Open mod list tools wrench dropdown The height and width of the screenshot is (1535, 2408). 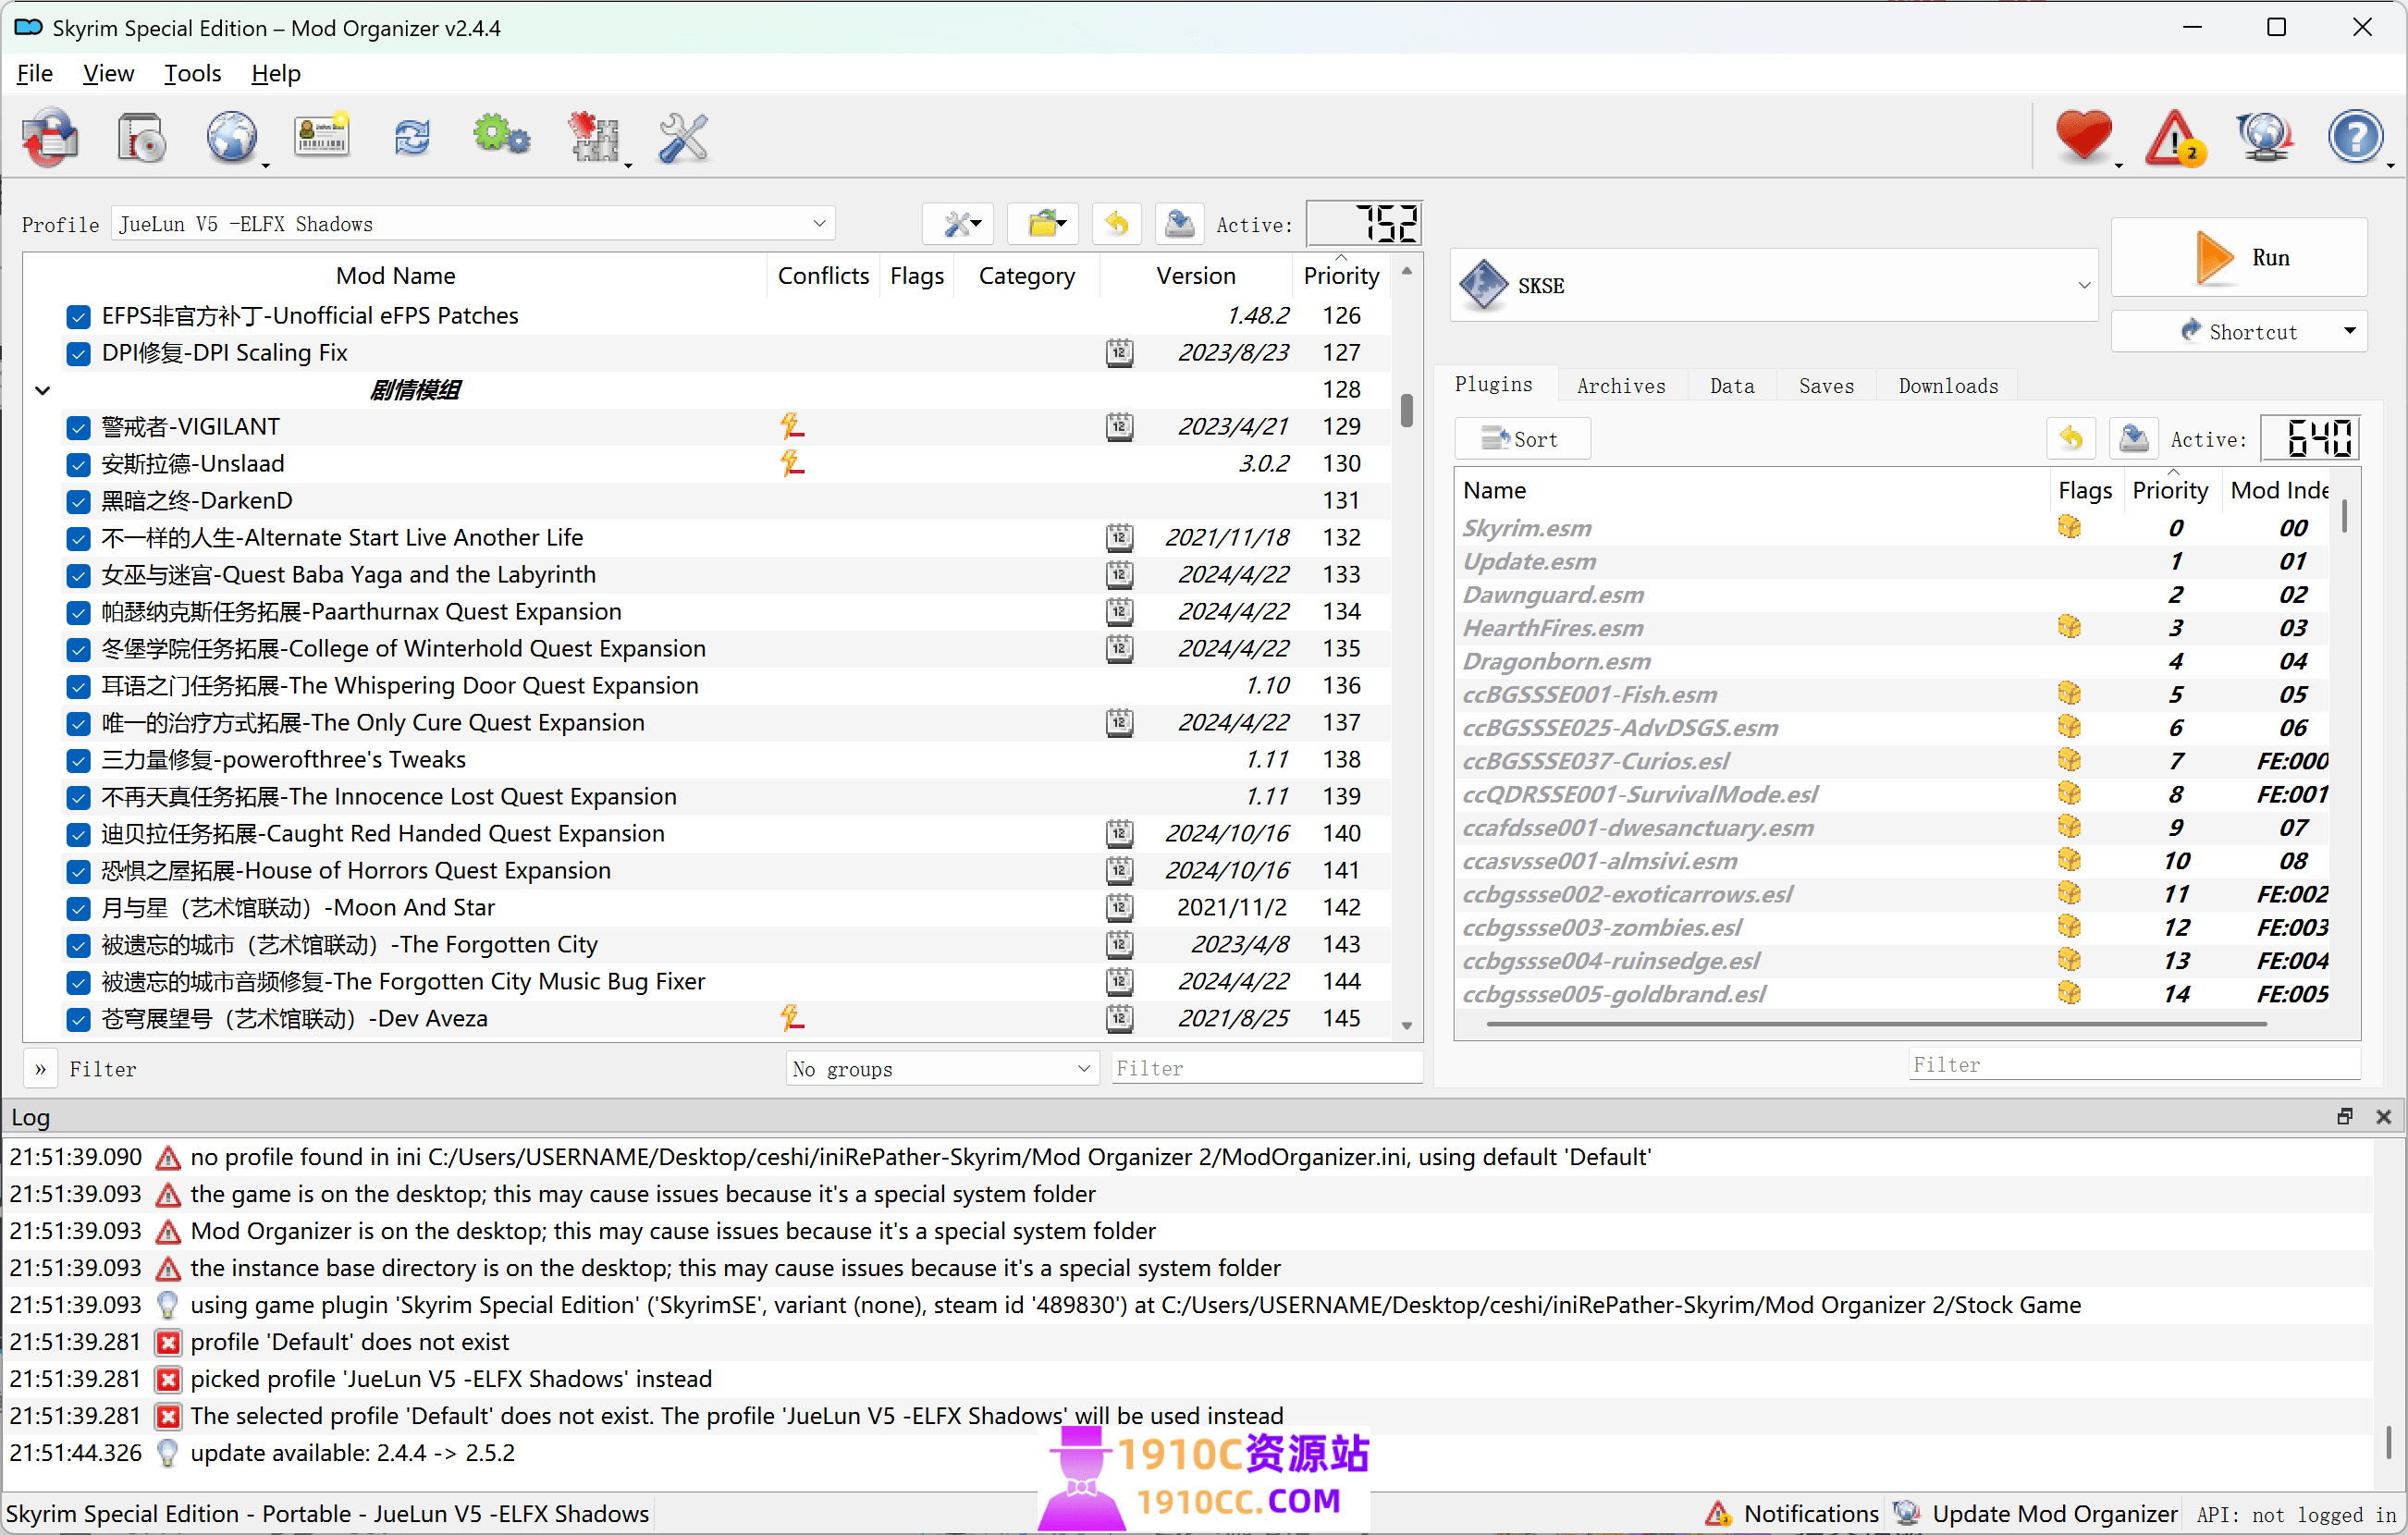958,224
